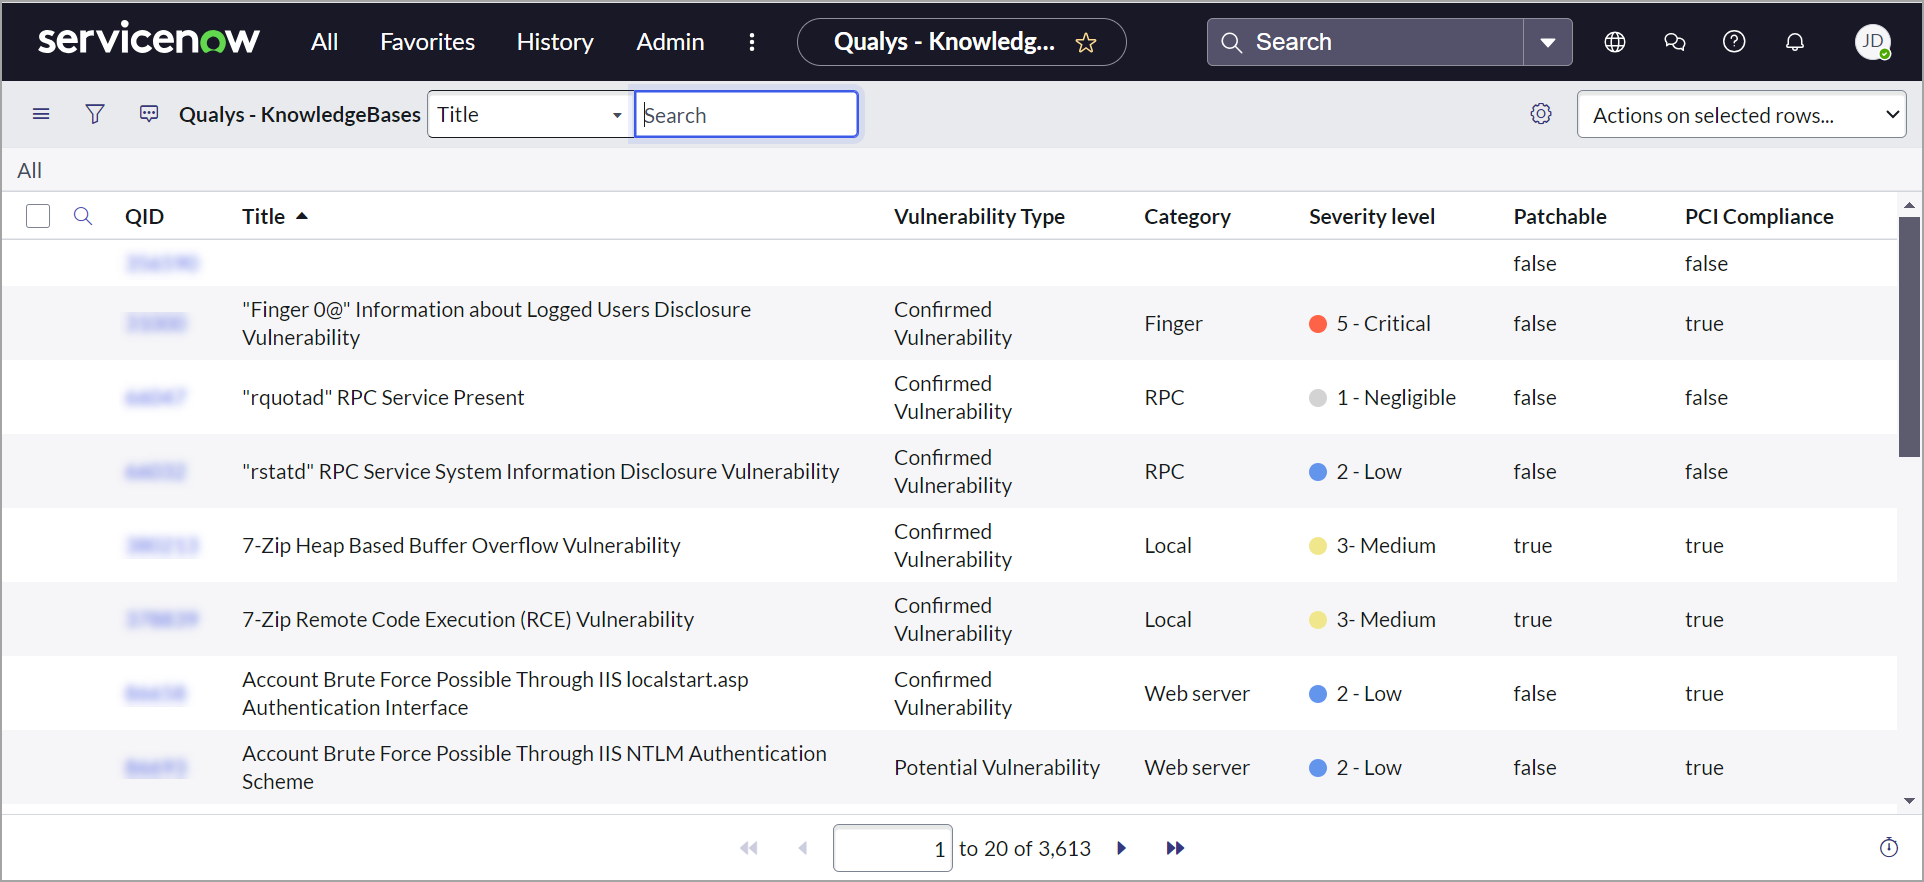The width and height of the screenshot is (1924, 882).
Task: Go to the previous page arrow
Action: click(x=802, y=848)
